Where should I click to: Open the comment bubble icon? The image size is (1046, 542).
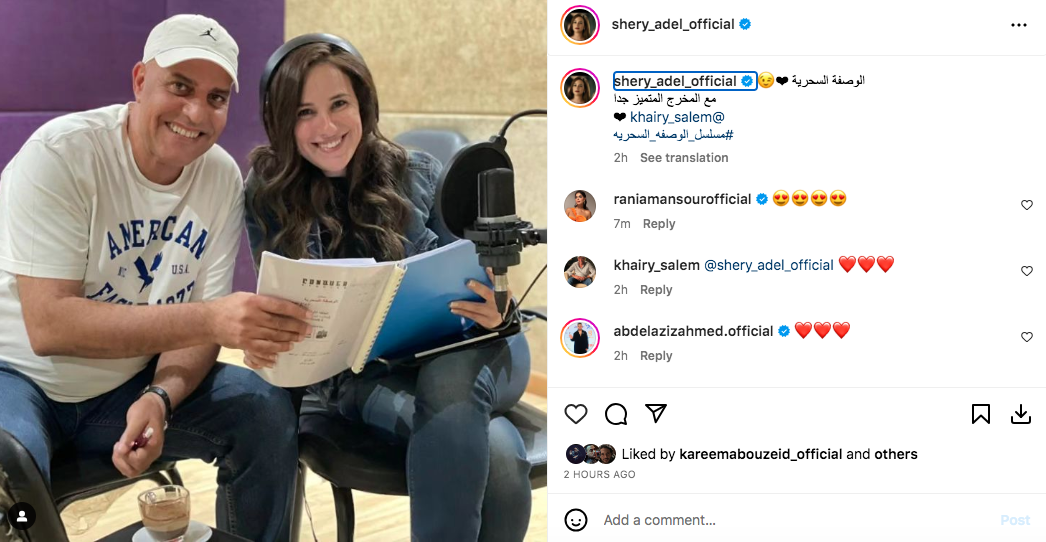click(616, 414)
